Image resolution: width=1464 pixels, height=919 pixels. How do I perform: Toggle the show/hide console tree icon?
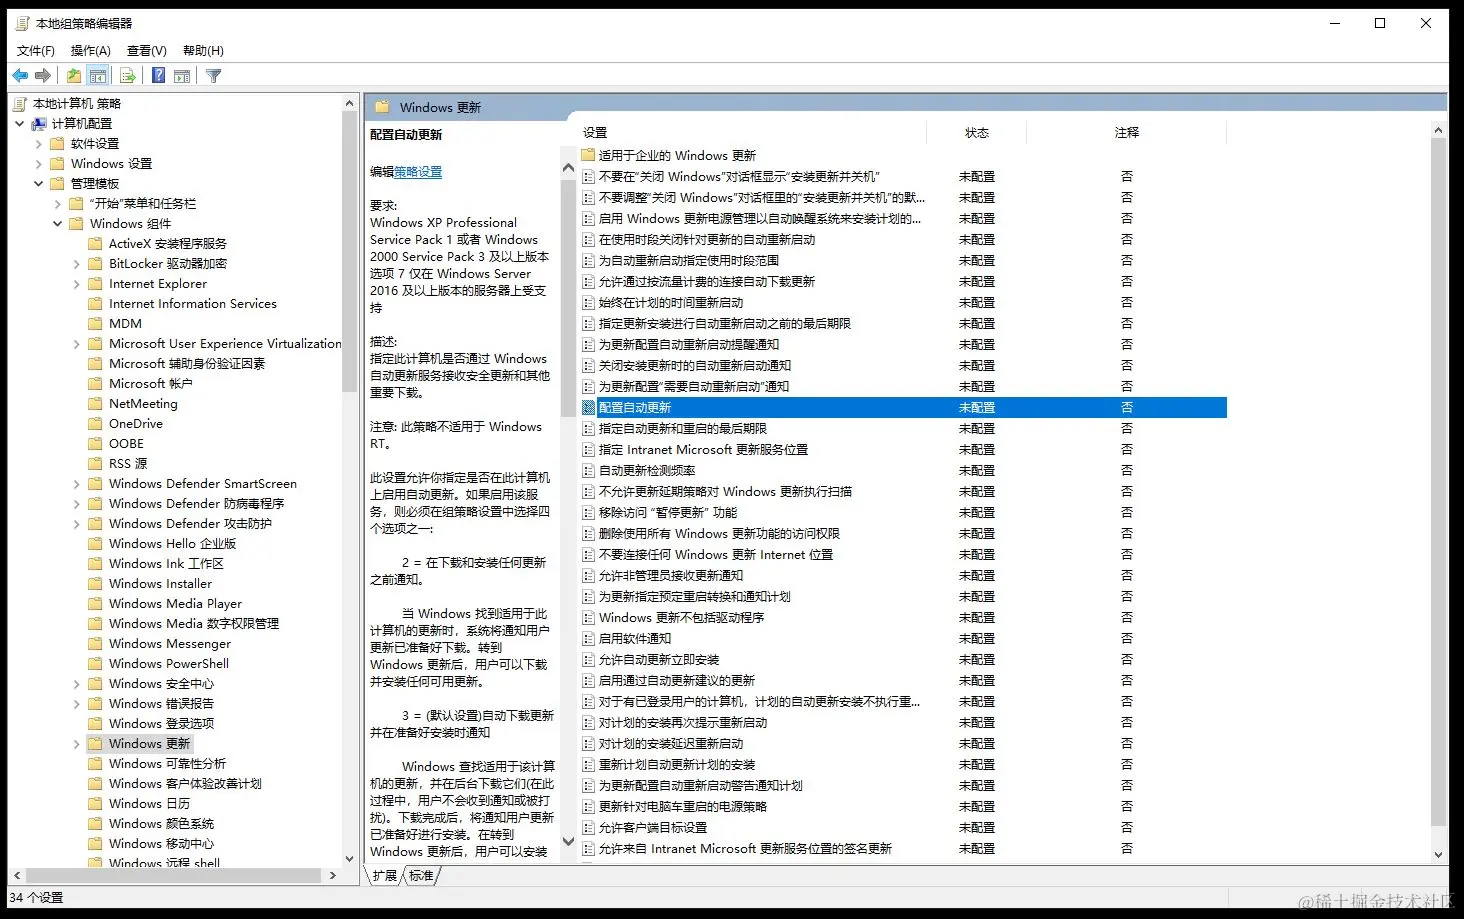pos(98,76)
